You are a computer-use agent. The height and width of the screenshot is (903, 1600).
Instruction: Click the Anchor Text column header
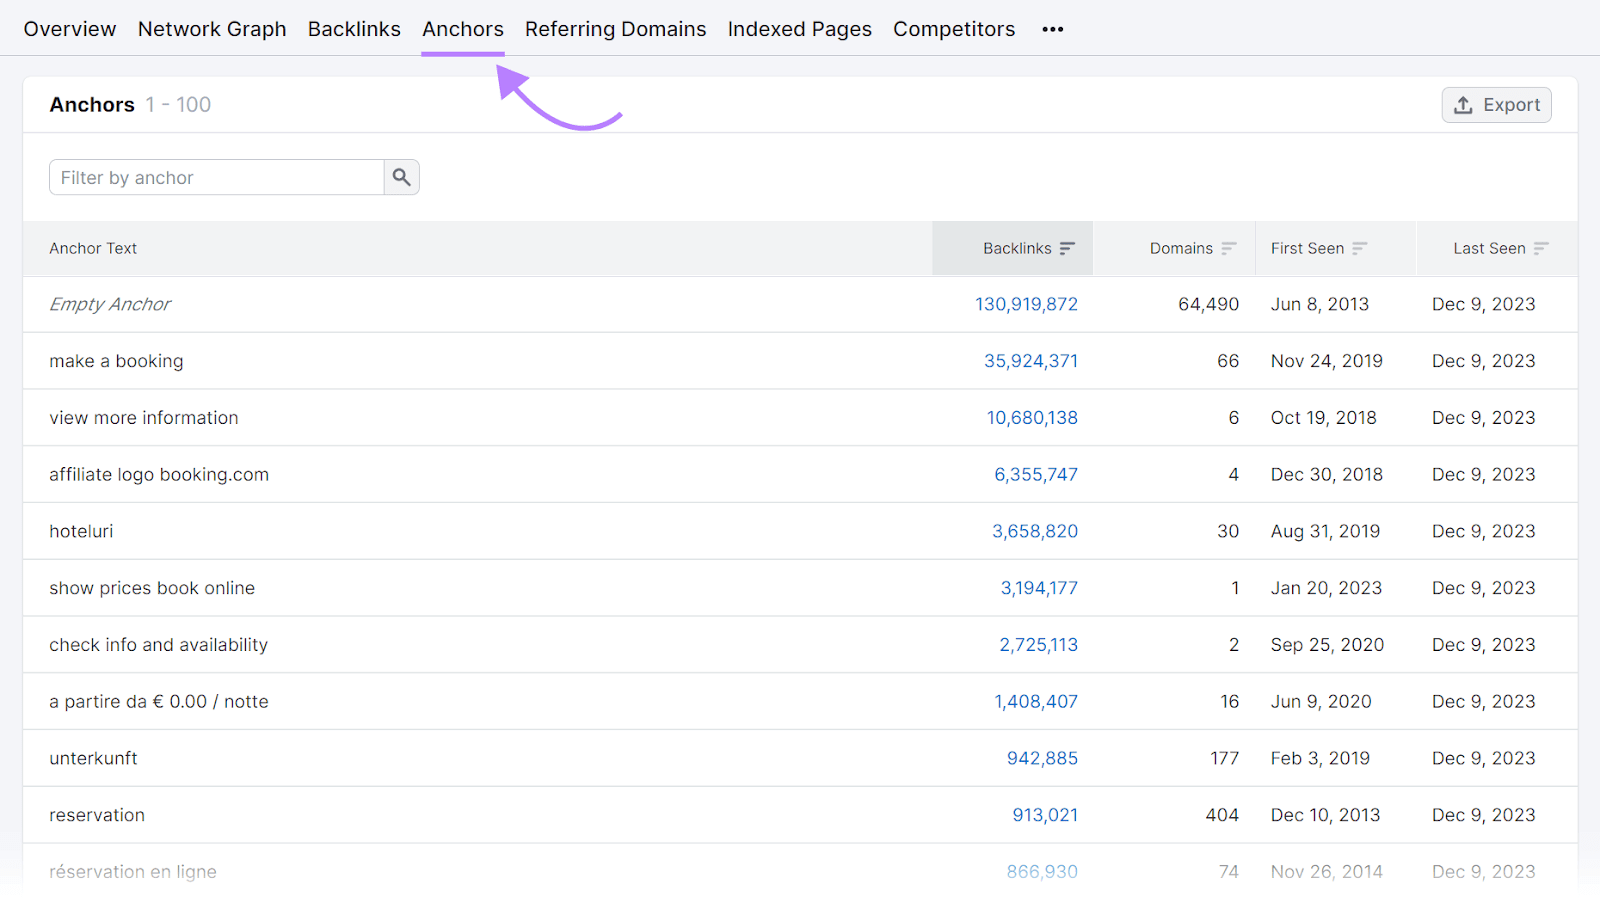pyautogui.click(x=93, y=248)
